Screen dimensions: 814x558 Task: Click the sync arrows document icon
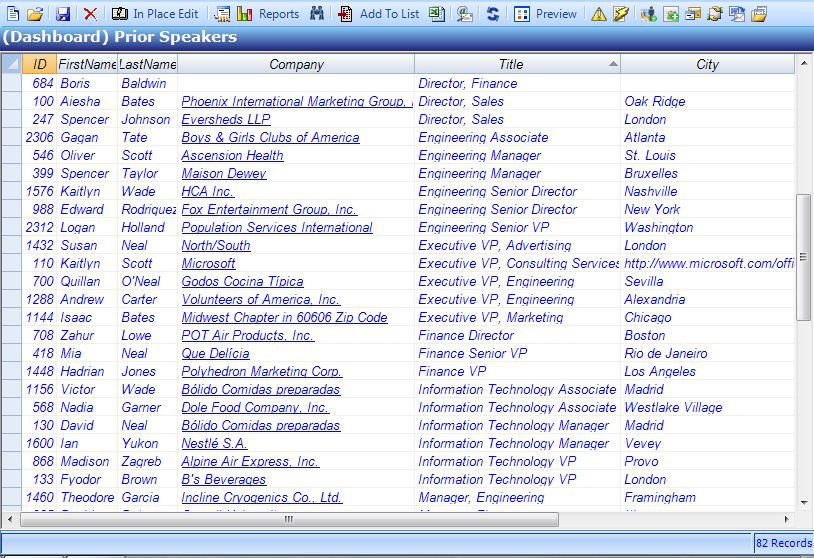715,13
